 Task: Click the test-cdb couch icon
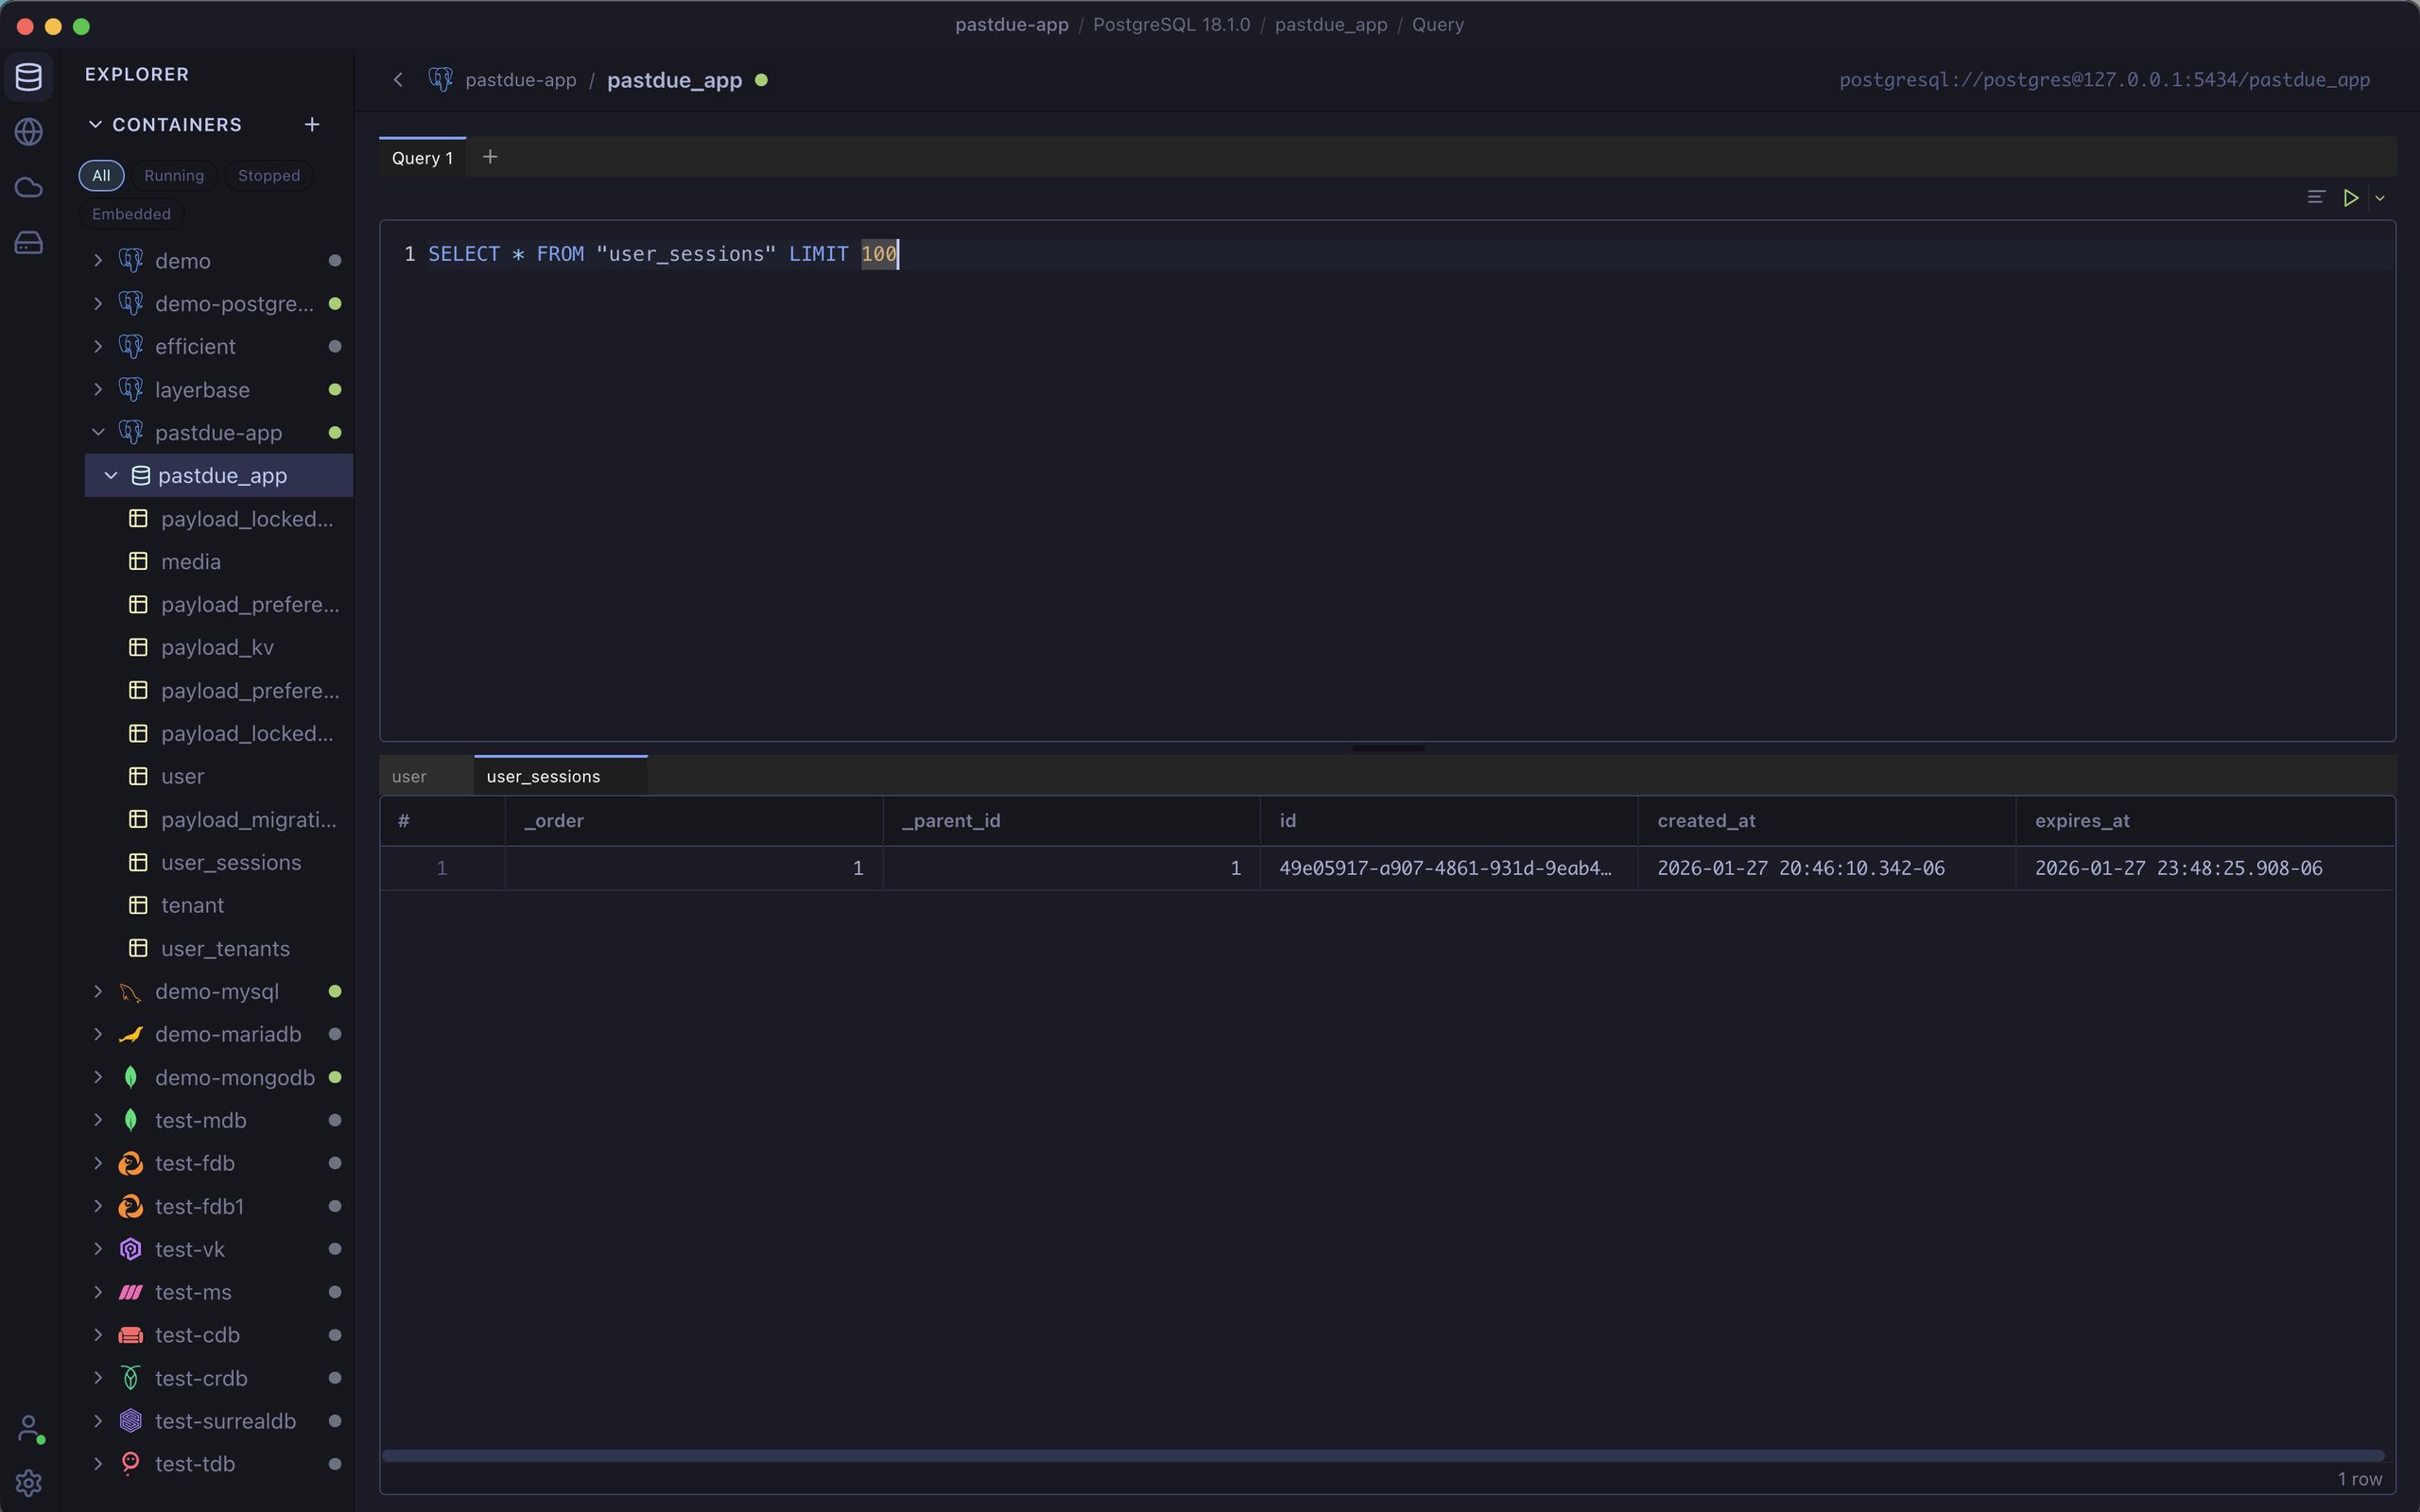tap(130, 1336)
